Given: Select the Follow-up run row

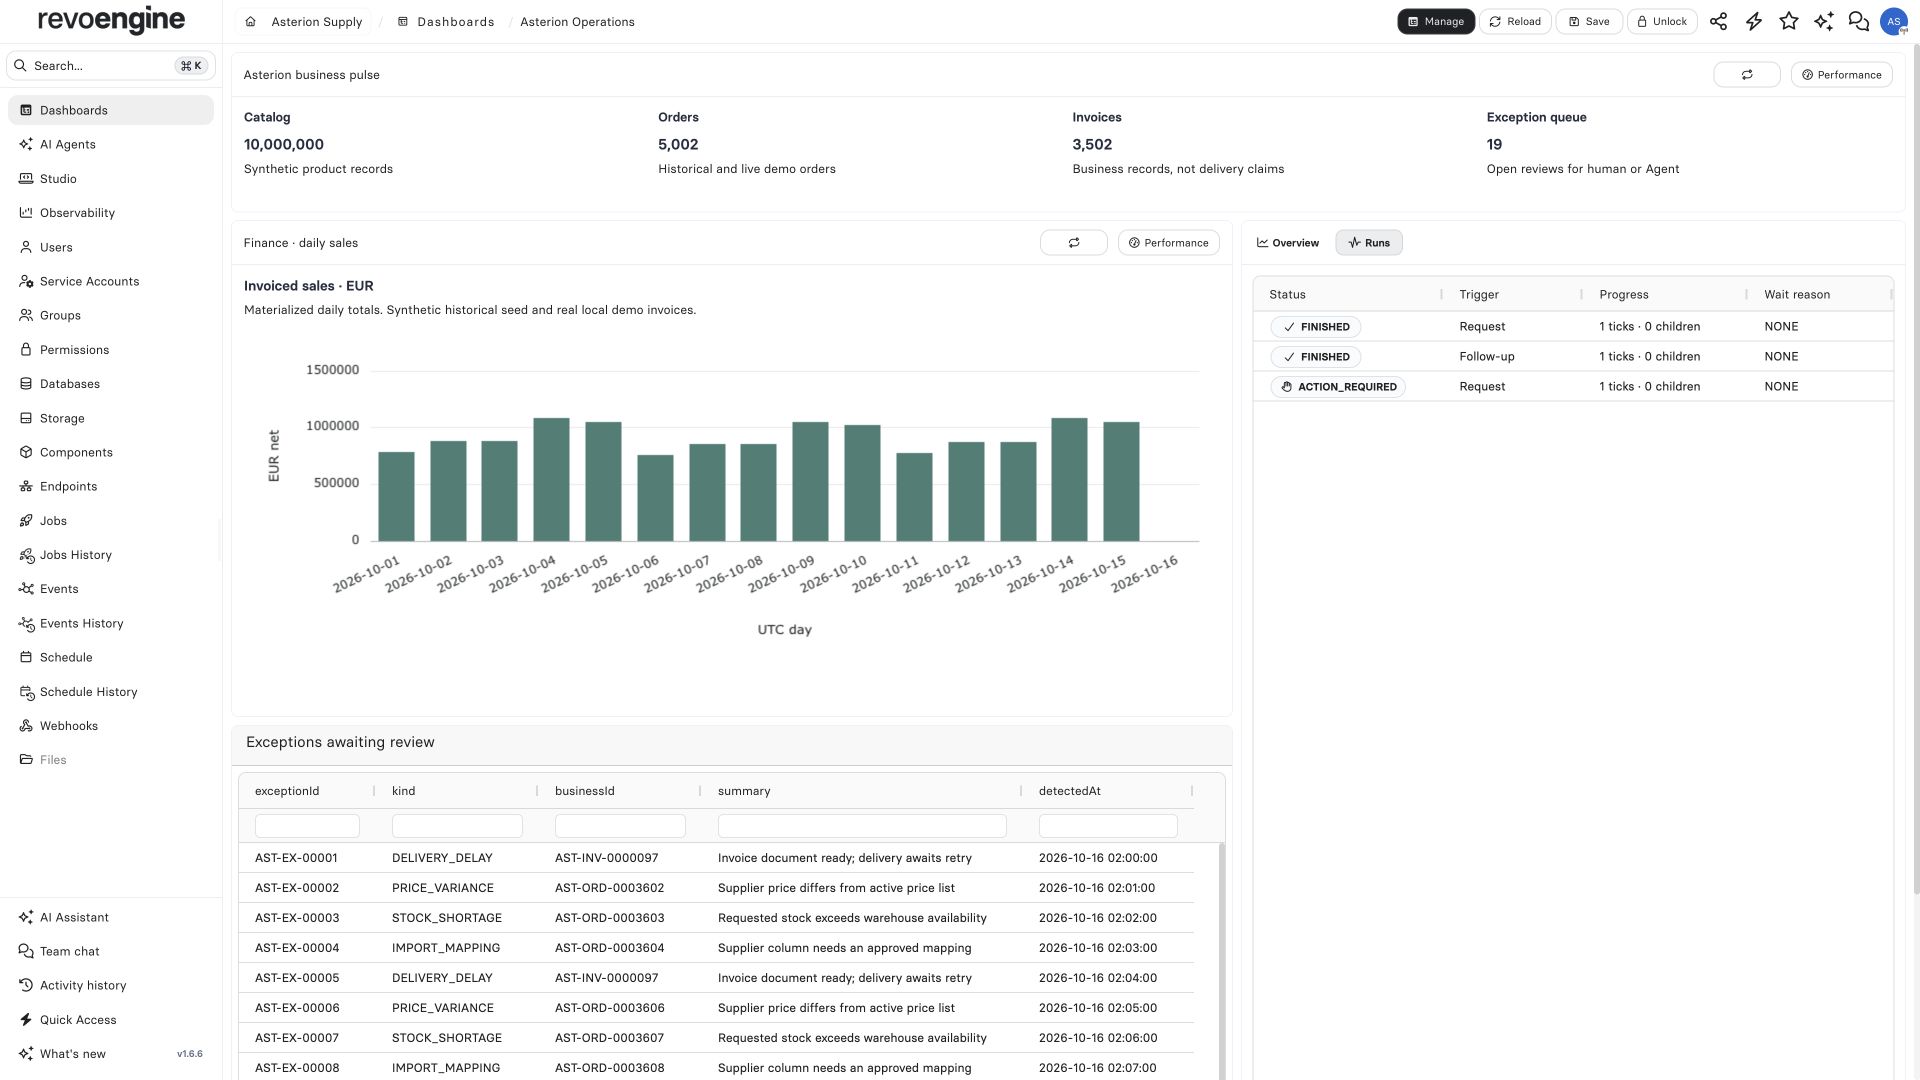Looking at the screenshot, I should (x=1573, y=357).
